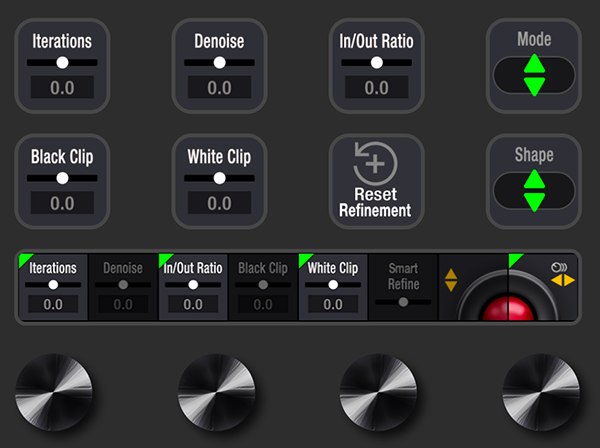This screenshot has width=600, height=448.
Task: Select the White Clip cell in the strip
Action: point(333,287)
